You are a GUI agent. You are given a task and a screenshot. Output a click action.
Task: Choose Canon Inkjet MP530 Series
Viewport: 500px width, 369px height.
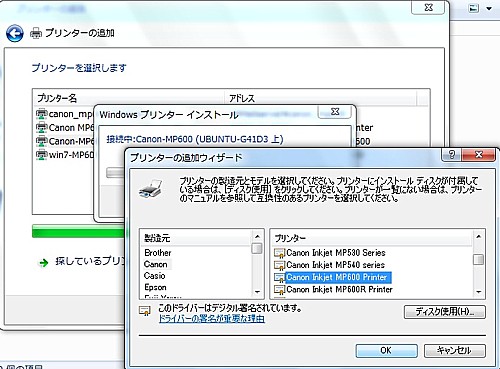336,253
